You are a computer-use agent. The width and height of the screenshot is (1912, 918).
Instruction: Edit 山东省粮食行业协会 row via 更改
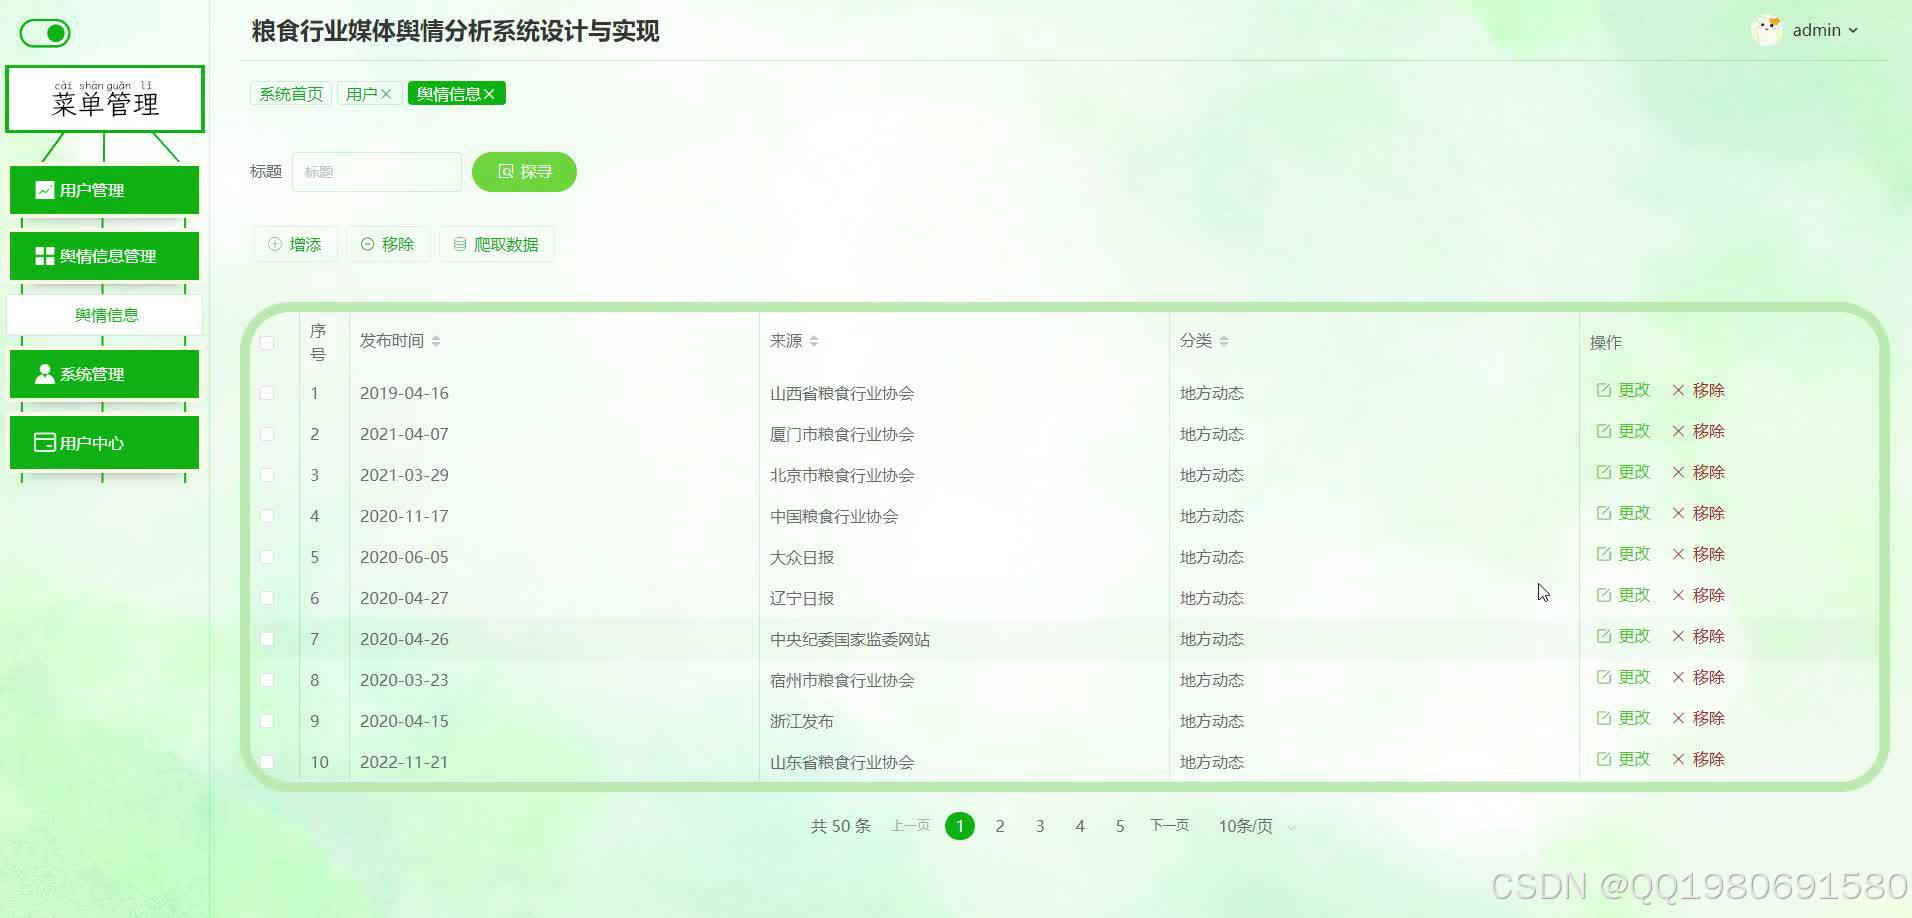click(x=1623, y=759)
